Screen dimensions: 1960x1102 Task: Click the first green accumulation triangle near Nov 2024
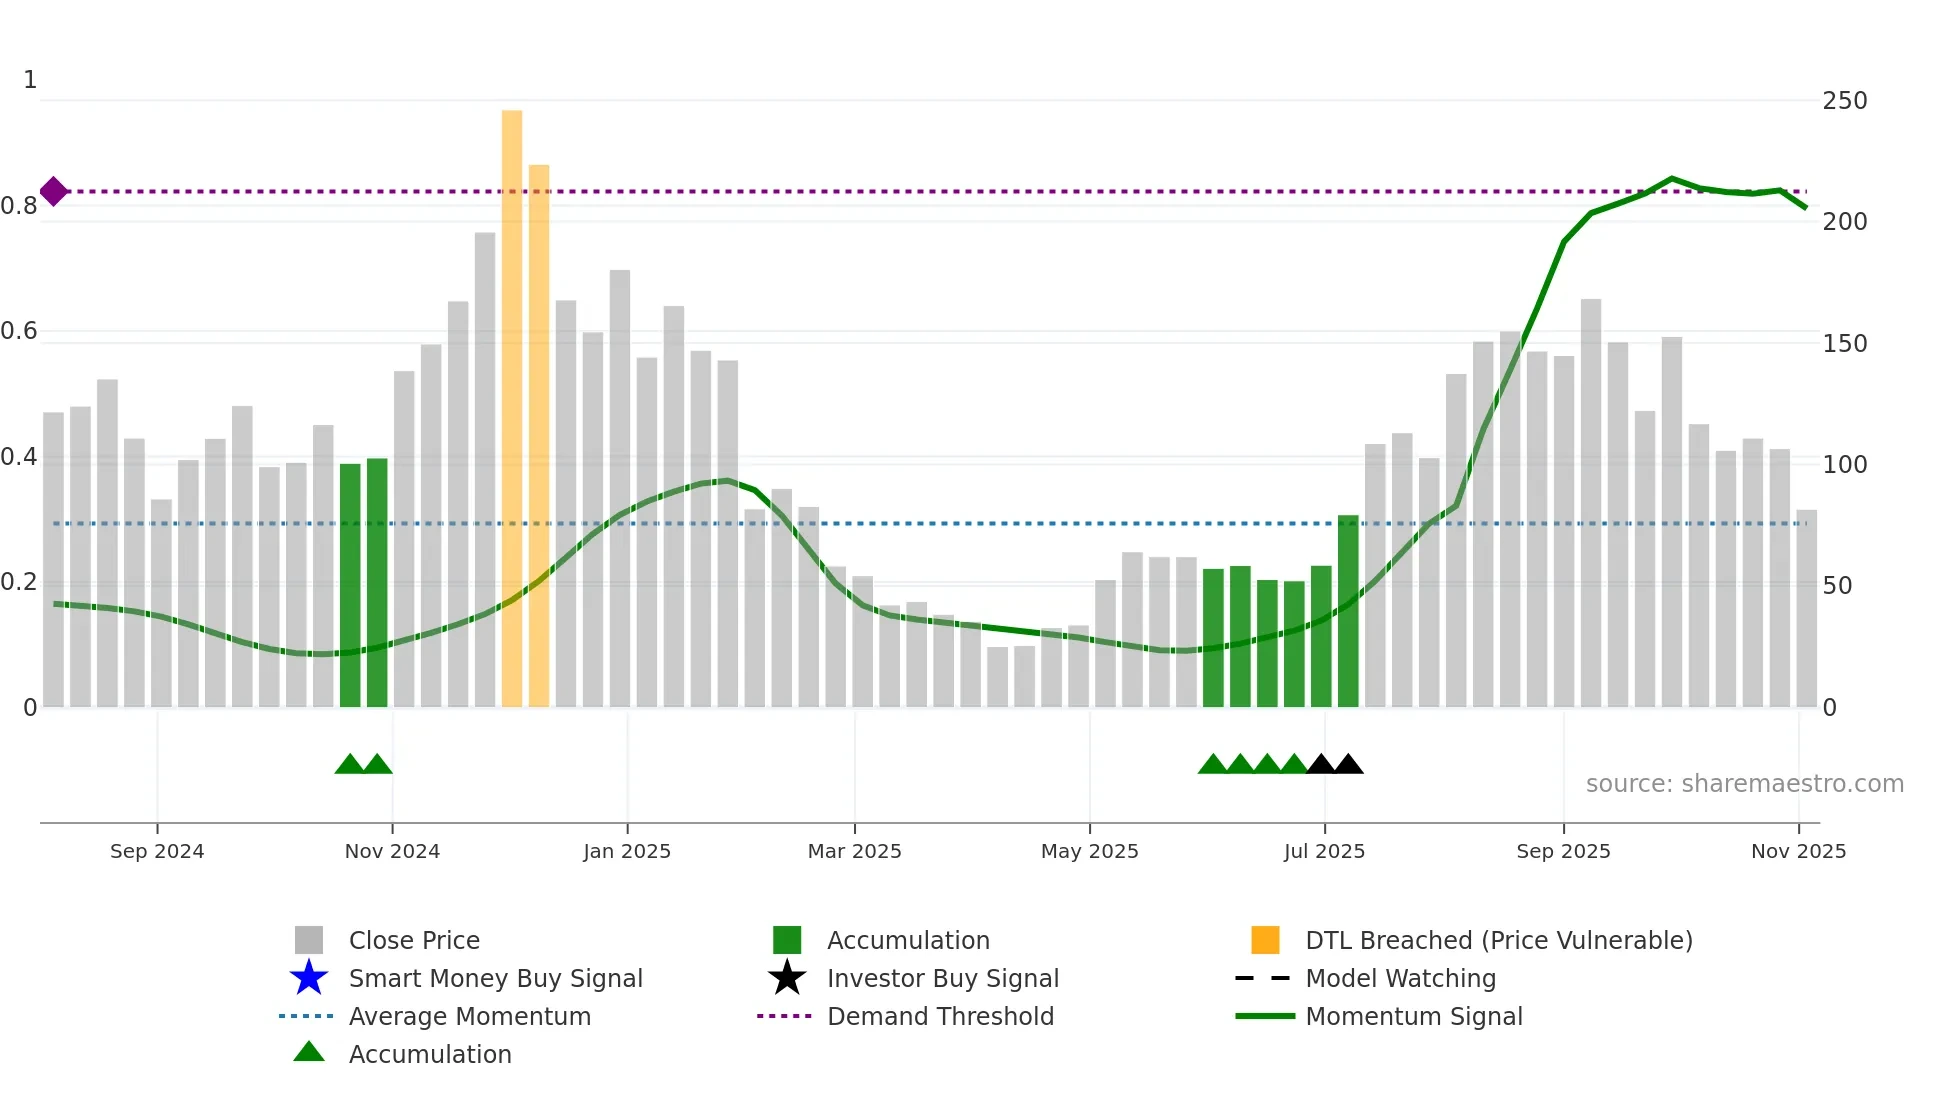tap(349, 765)
